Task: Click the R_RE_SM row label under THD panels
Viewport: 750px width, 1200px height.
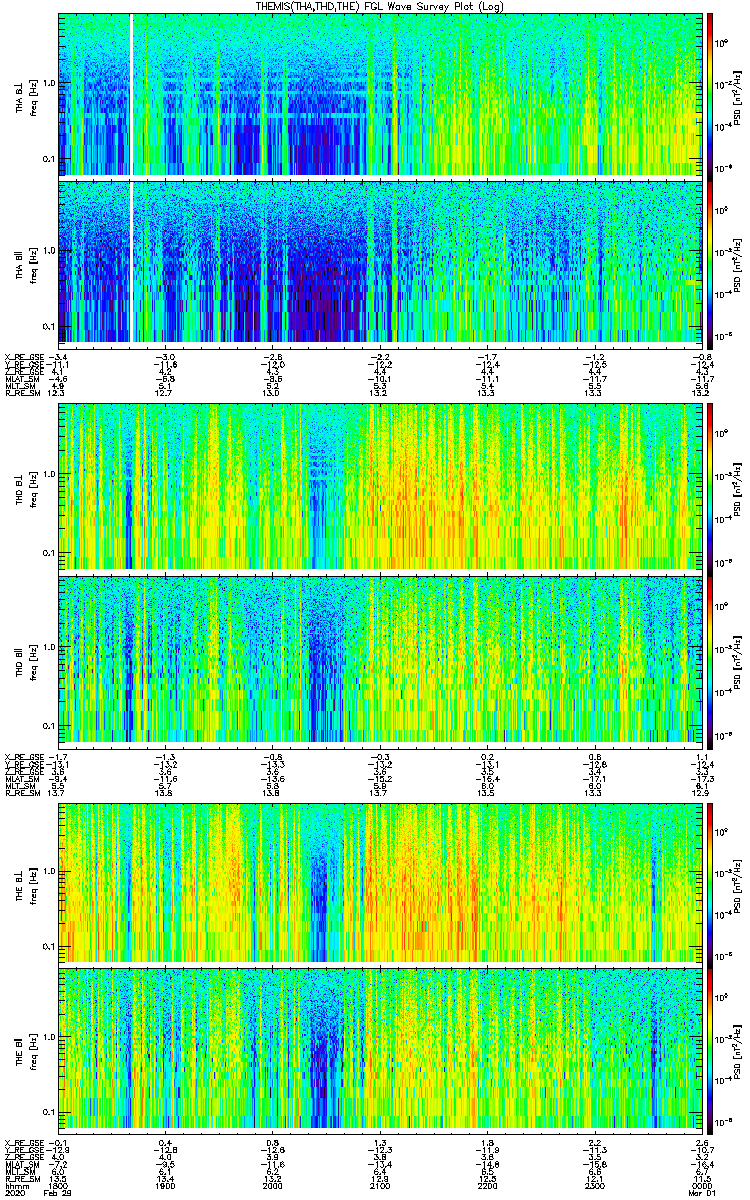Action: click(x=22, y=792)
